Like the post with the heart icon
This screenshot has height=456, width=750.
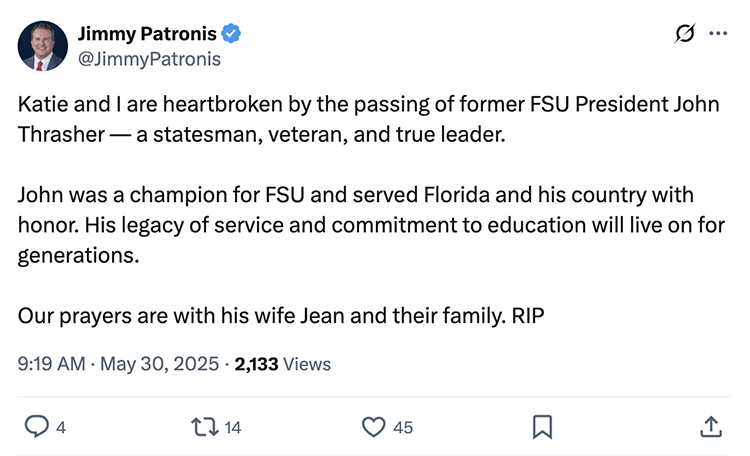pyautogui.click(x=373, y=427)
